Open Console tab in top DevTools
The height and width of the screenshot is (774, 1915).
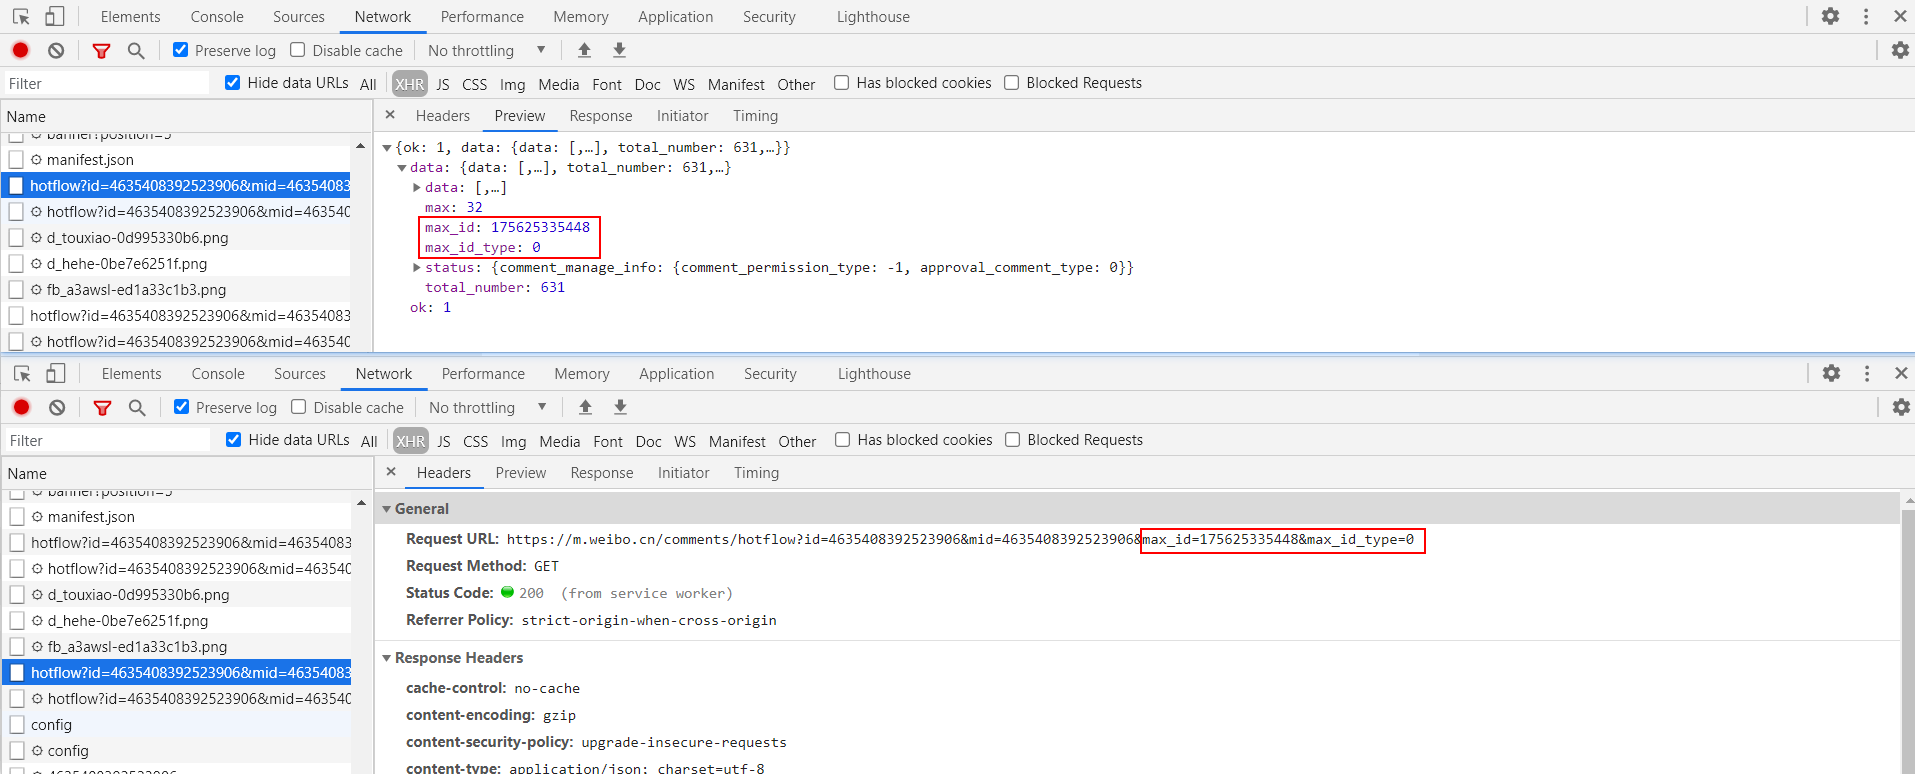click(x=217, y=17)
